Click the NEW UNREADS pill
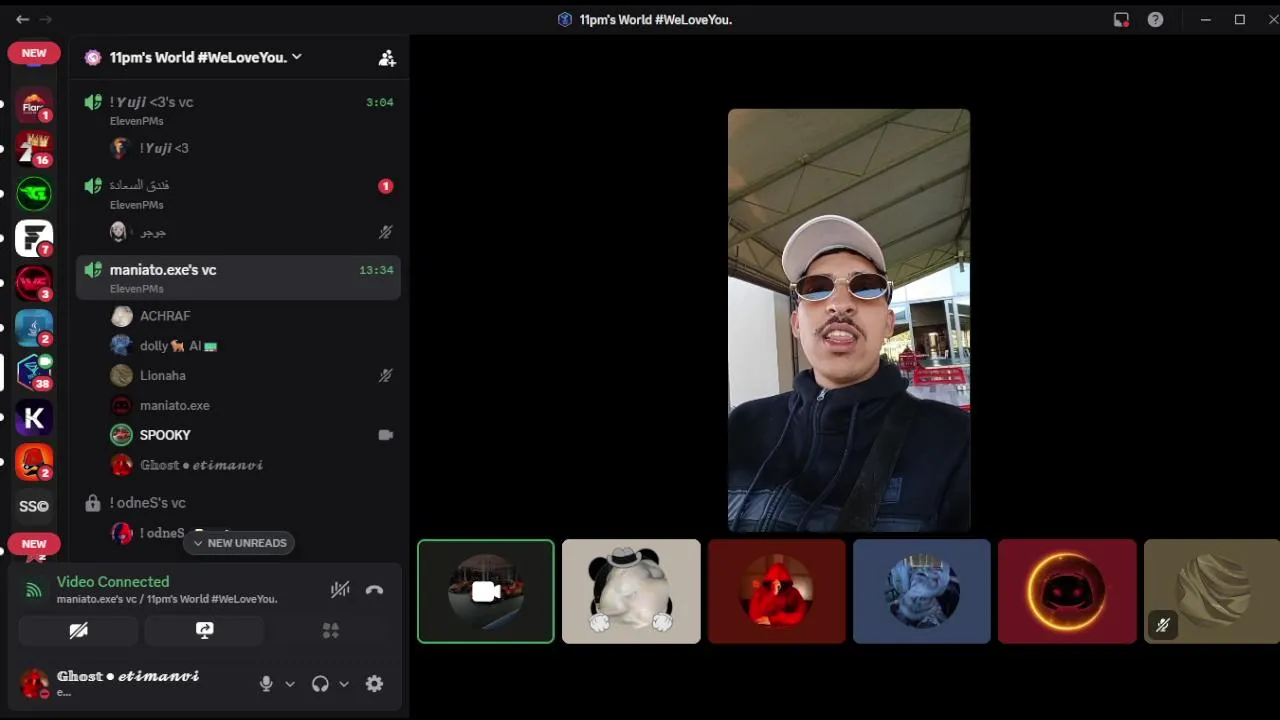 click(x=240, y=543)
